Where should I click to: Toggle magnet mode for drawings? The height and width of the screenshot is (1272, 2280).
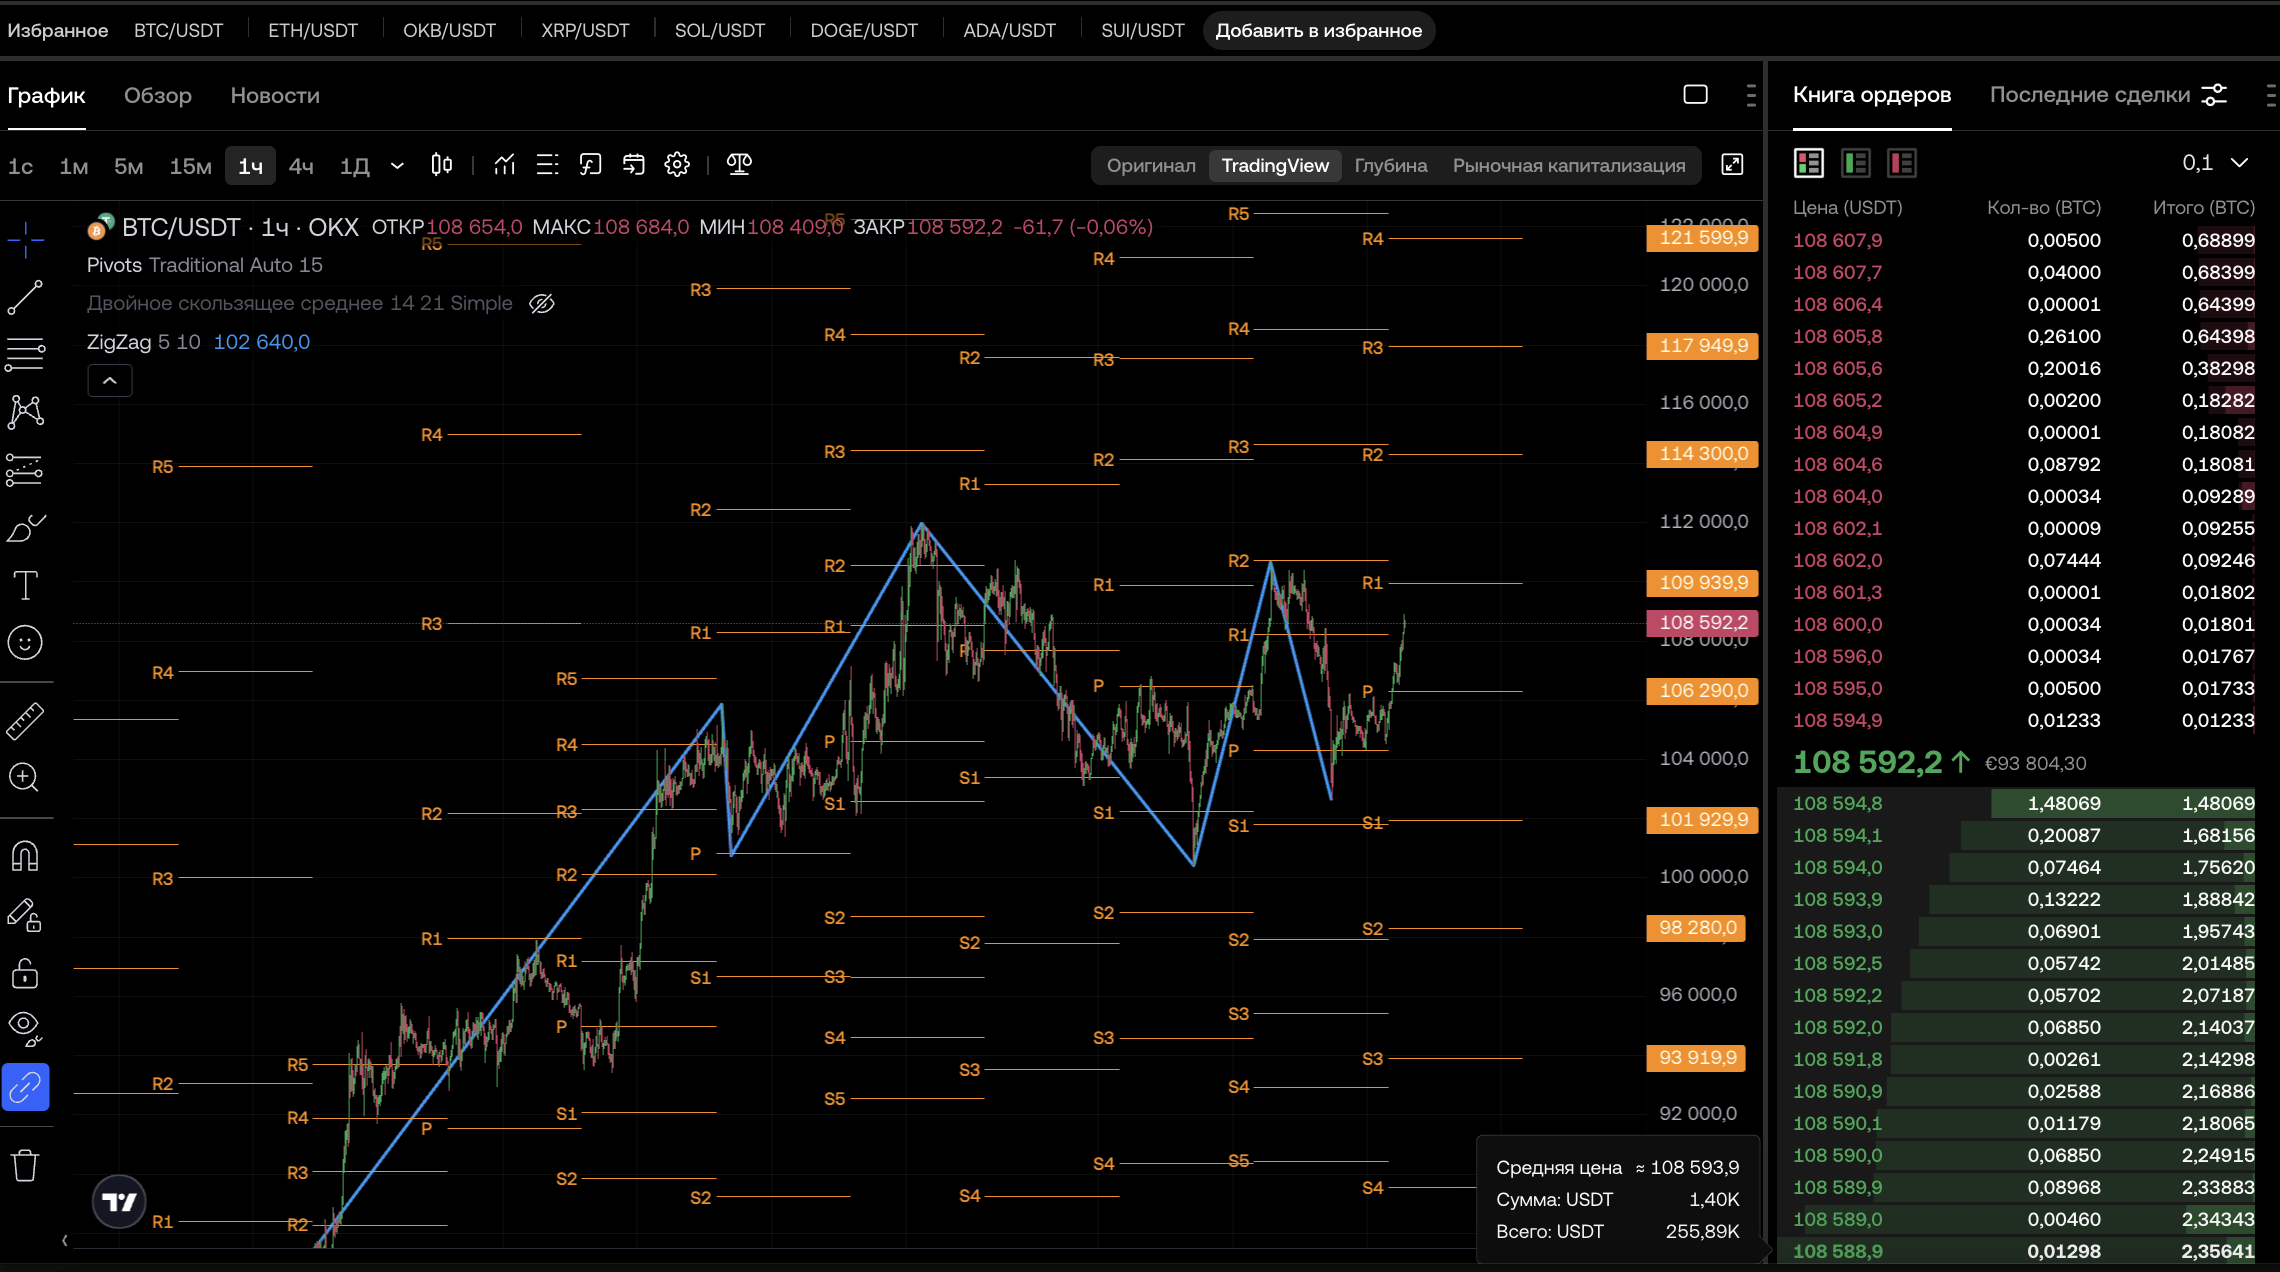tap(25, 856)
